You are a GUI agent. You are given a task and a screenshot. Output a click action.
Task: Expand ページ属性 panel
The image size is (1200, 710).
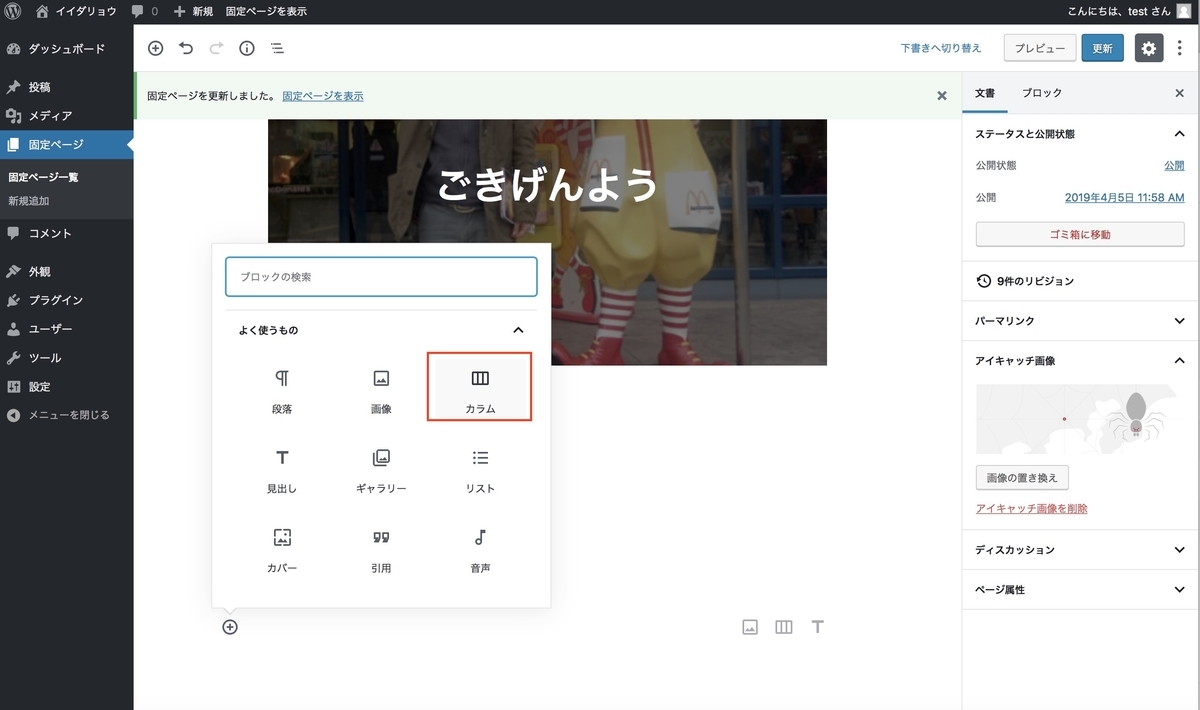pyautogui.click(x=1080, y=590)
